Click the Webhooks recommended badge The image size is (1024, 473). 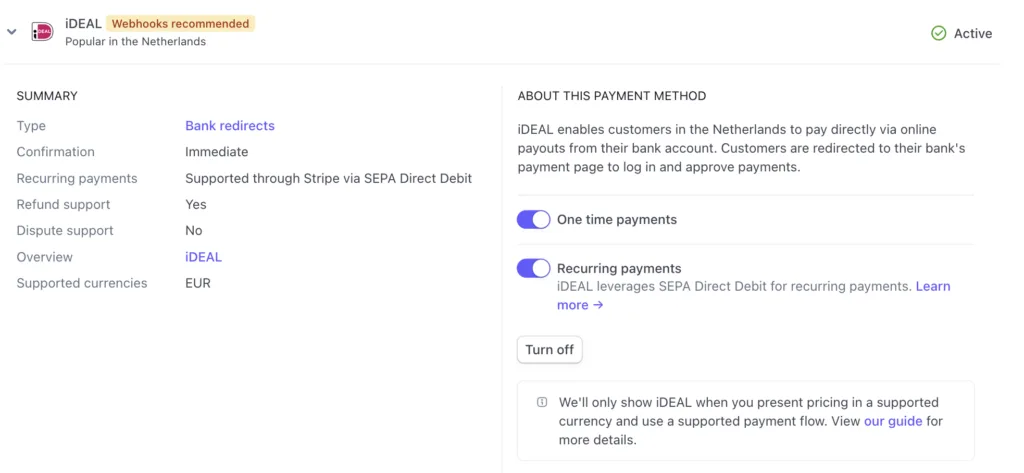click(x=180, y=24)
